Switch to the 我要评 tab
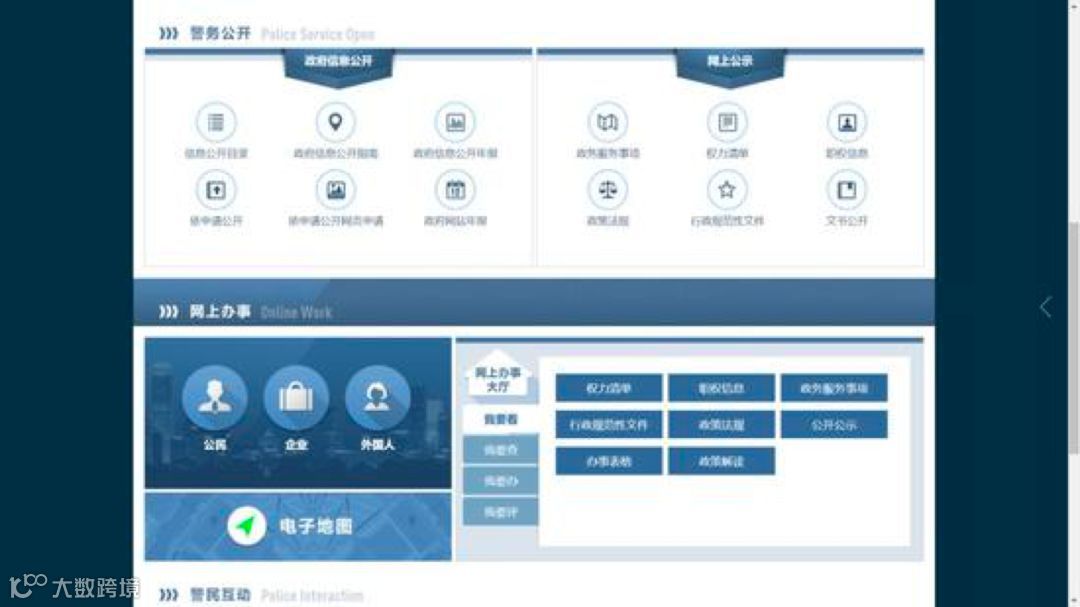The image size is (1080, 607). pos(501,512)
